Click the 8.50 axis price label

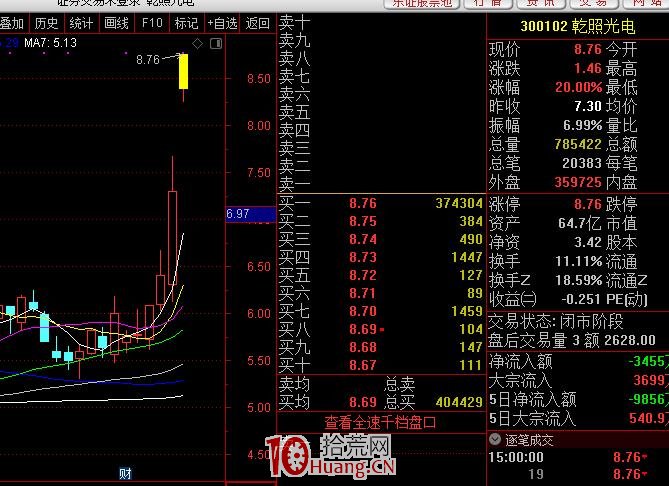tap(259, 79)
